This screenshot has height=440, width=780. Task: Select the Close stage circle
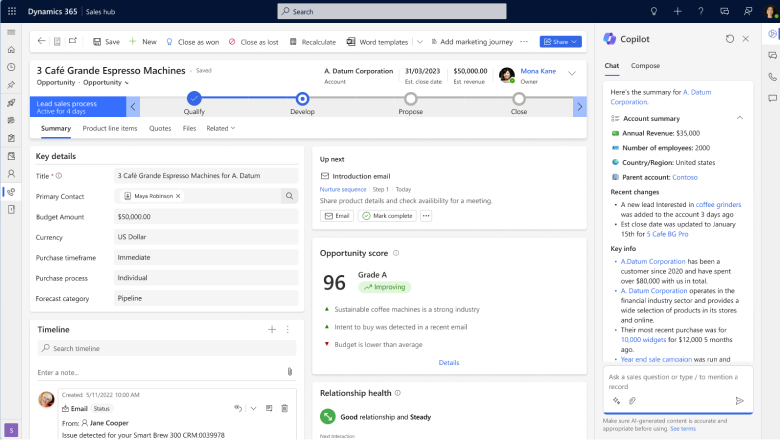[x=519, y=98]
